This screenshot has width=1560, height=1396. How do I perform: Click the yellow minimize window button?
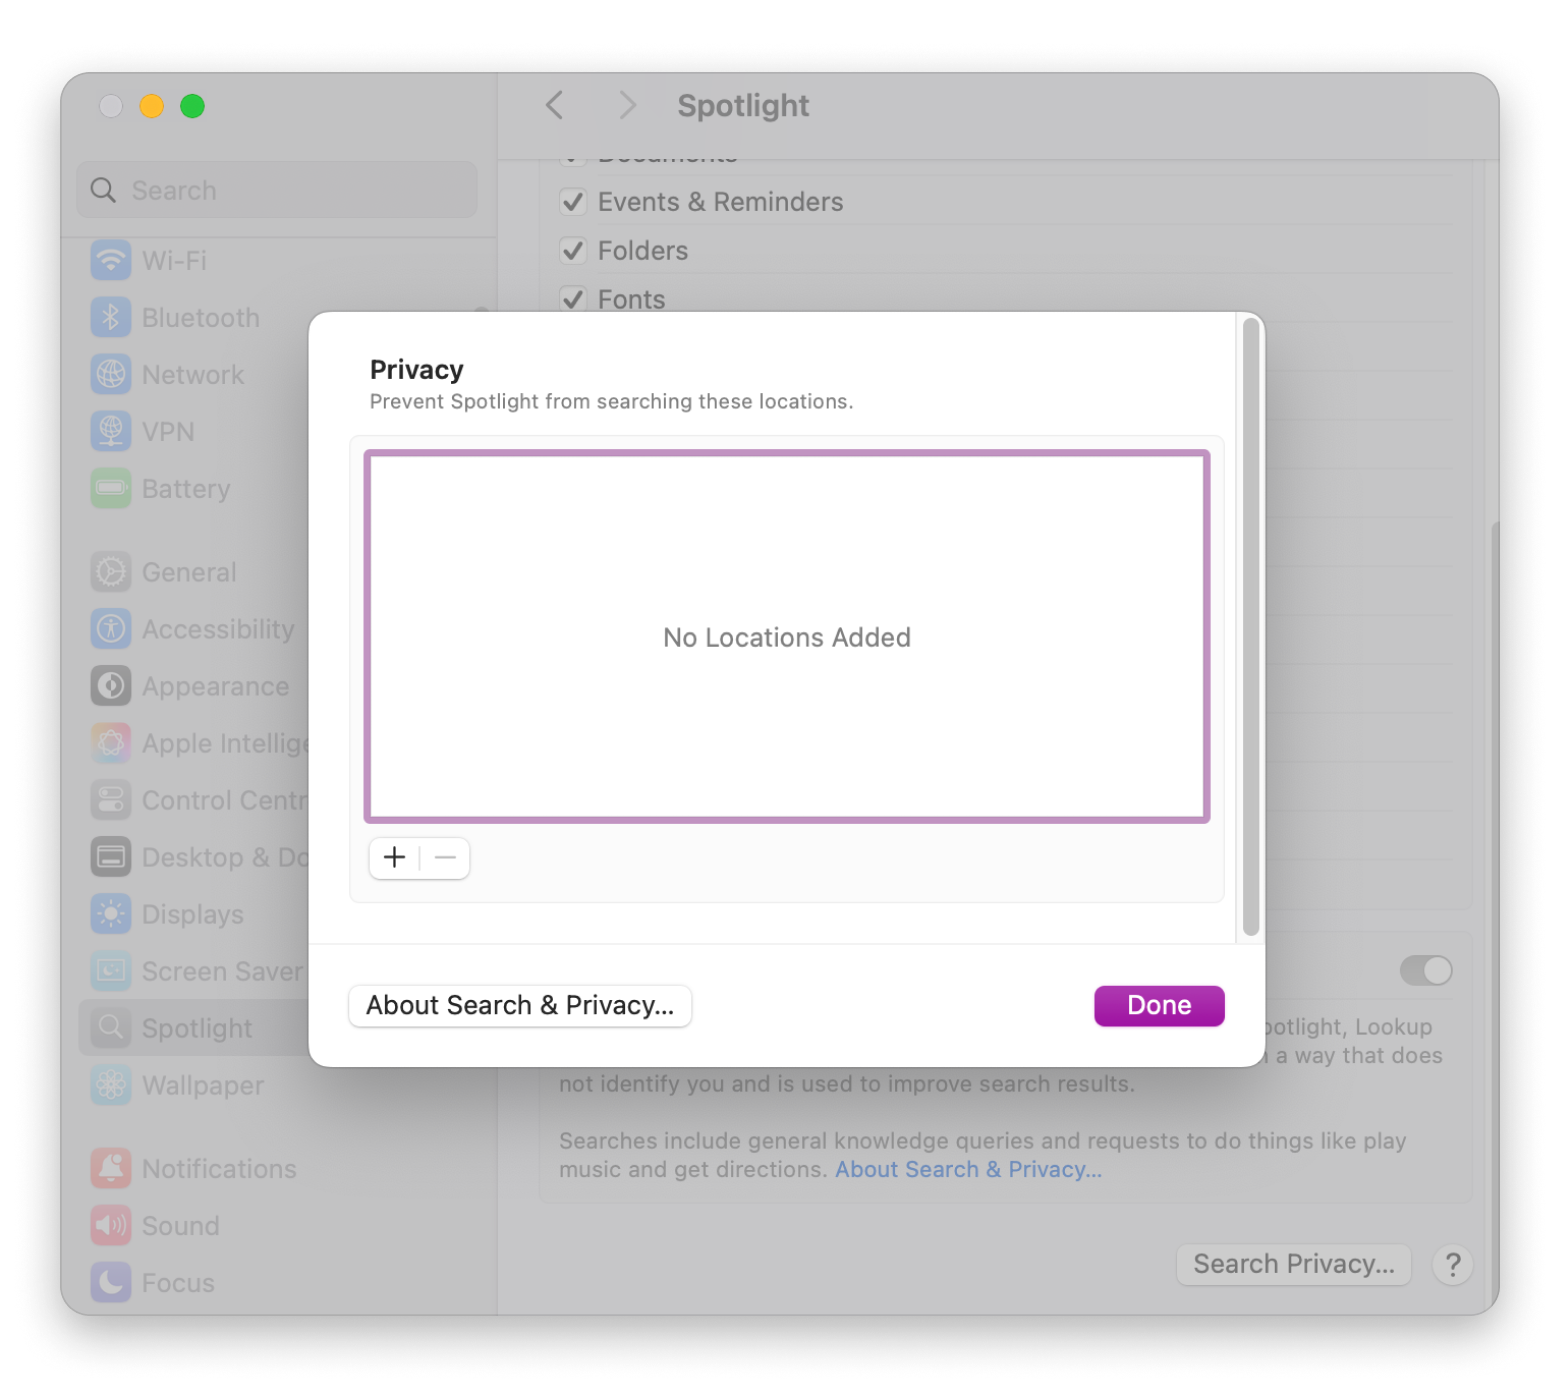[152, 106]
